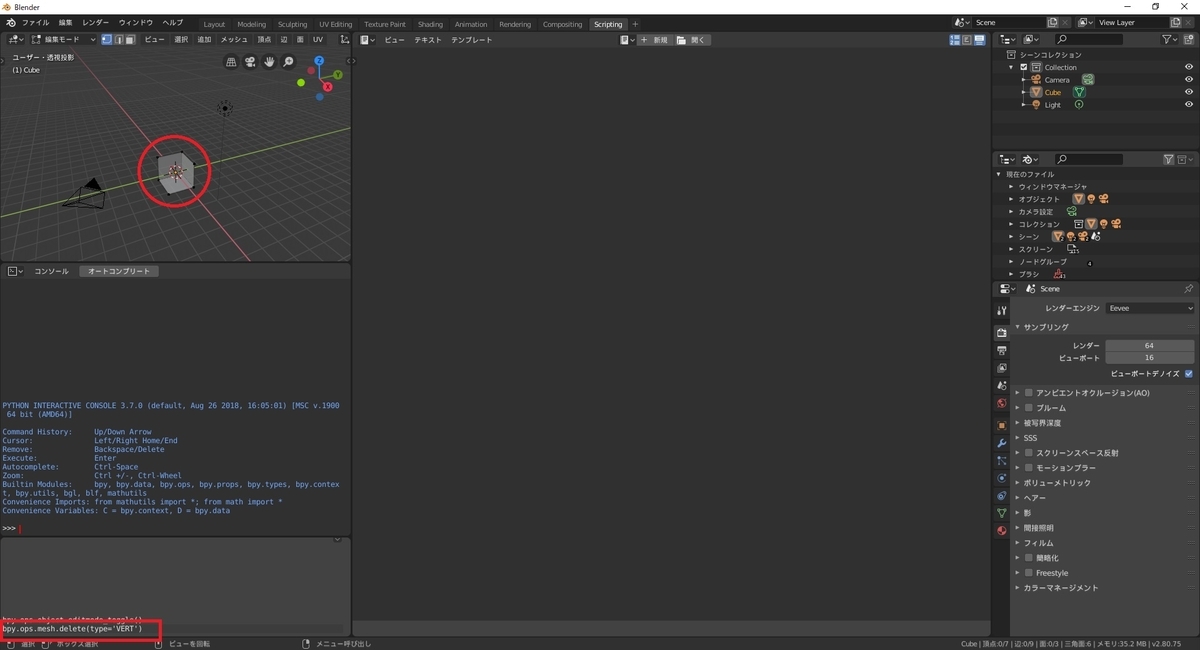Select vertex select mode icon

pyautogui.click(x=107, y=40)
